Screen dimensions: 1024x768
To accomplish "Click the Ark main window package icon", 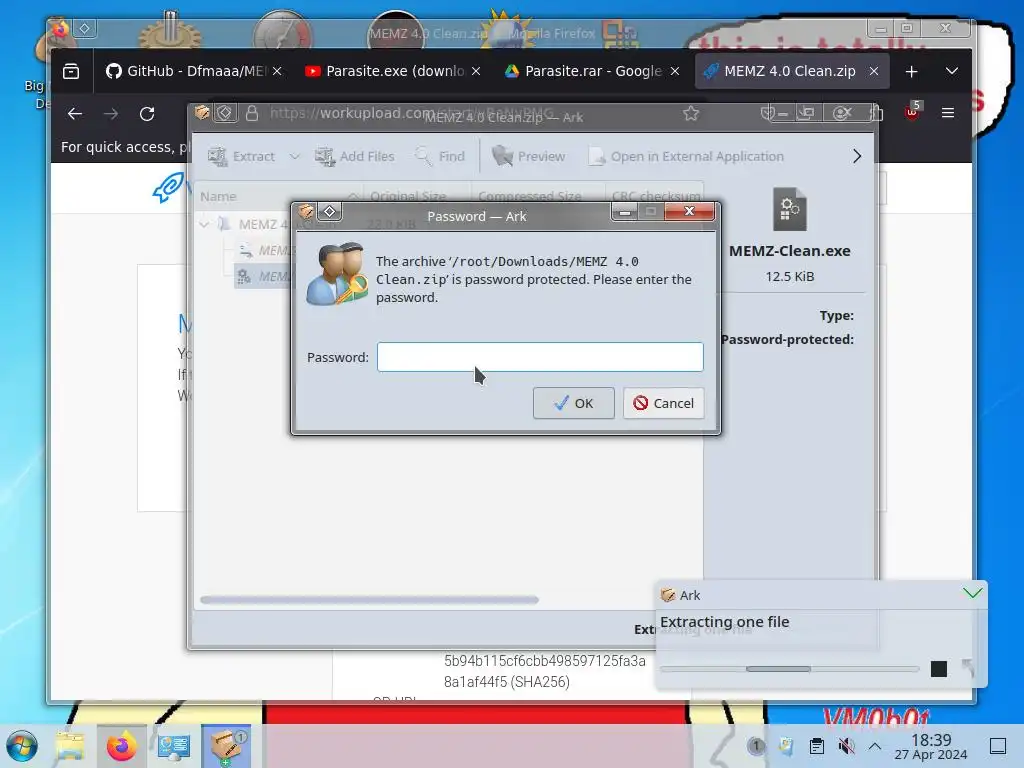I will click(202, 112).
